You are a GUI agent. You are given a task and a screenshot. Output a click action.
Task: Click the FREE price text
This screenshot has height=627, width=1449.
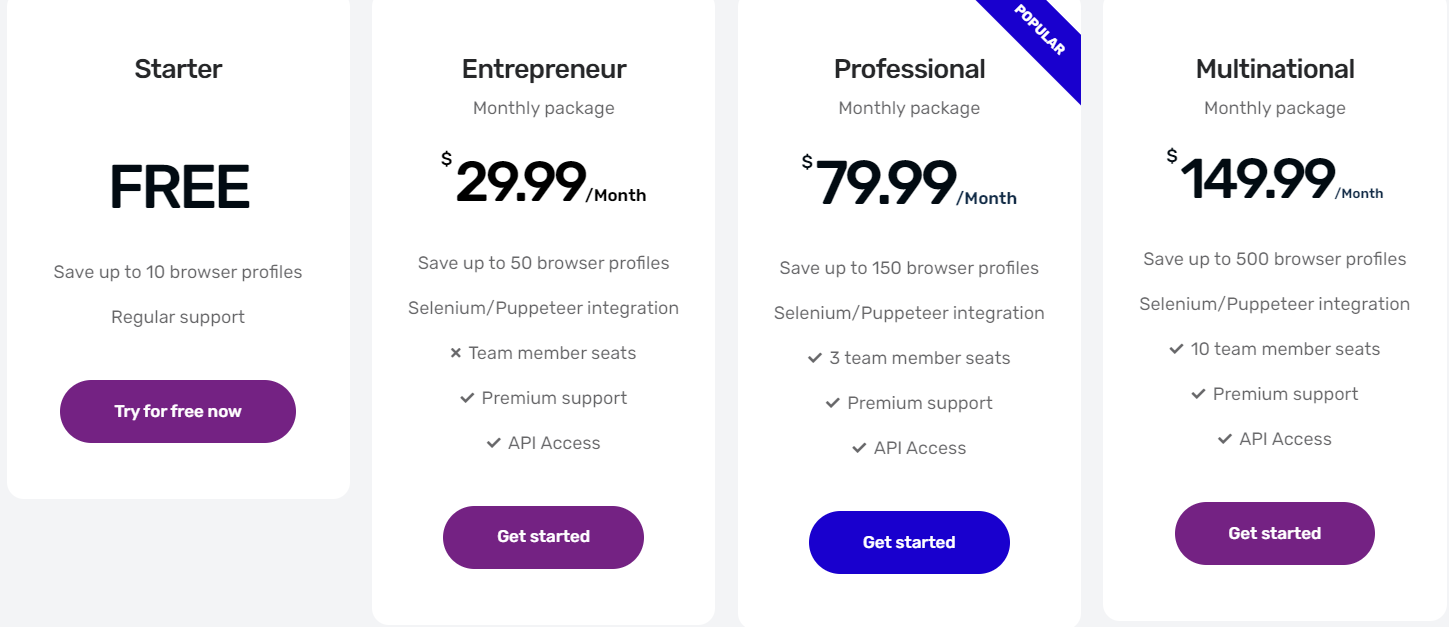click(179, 187)
